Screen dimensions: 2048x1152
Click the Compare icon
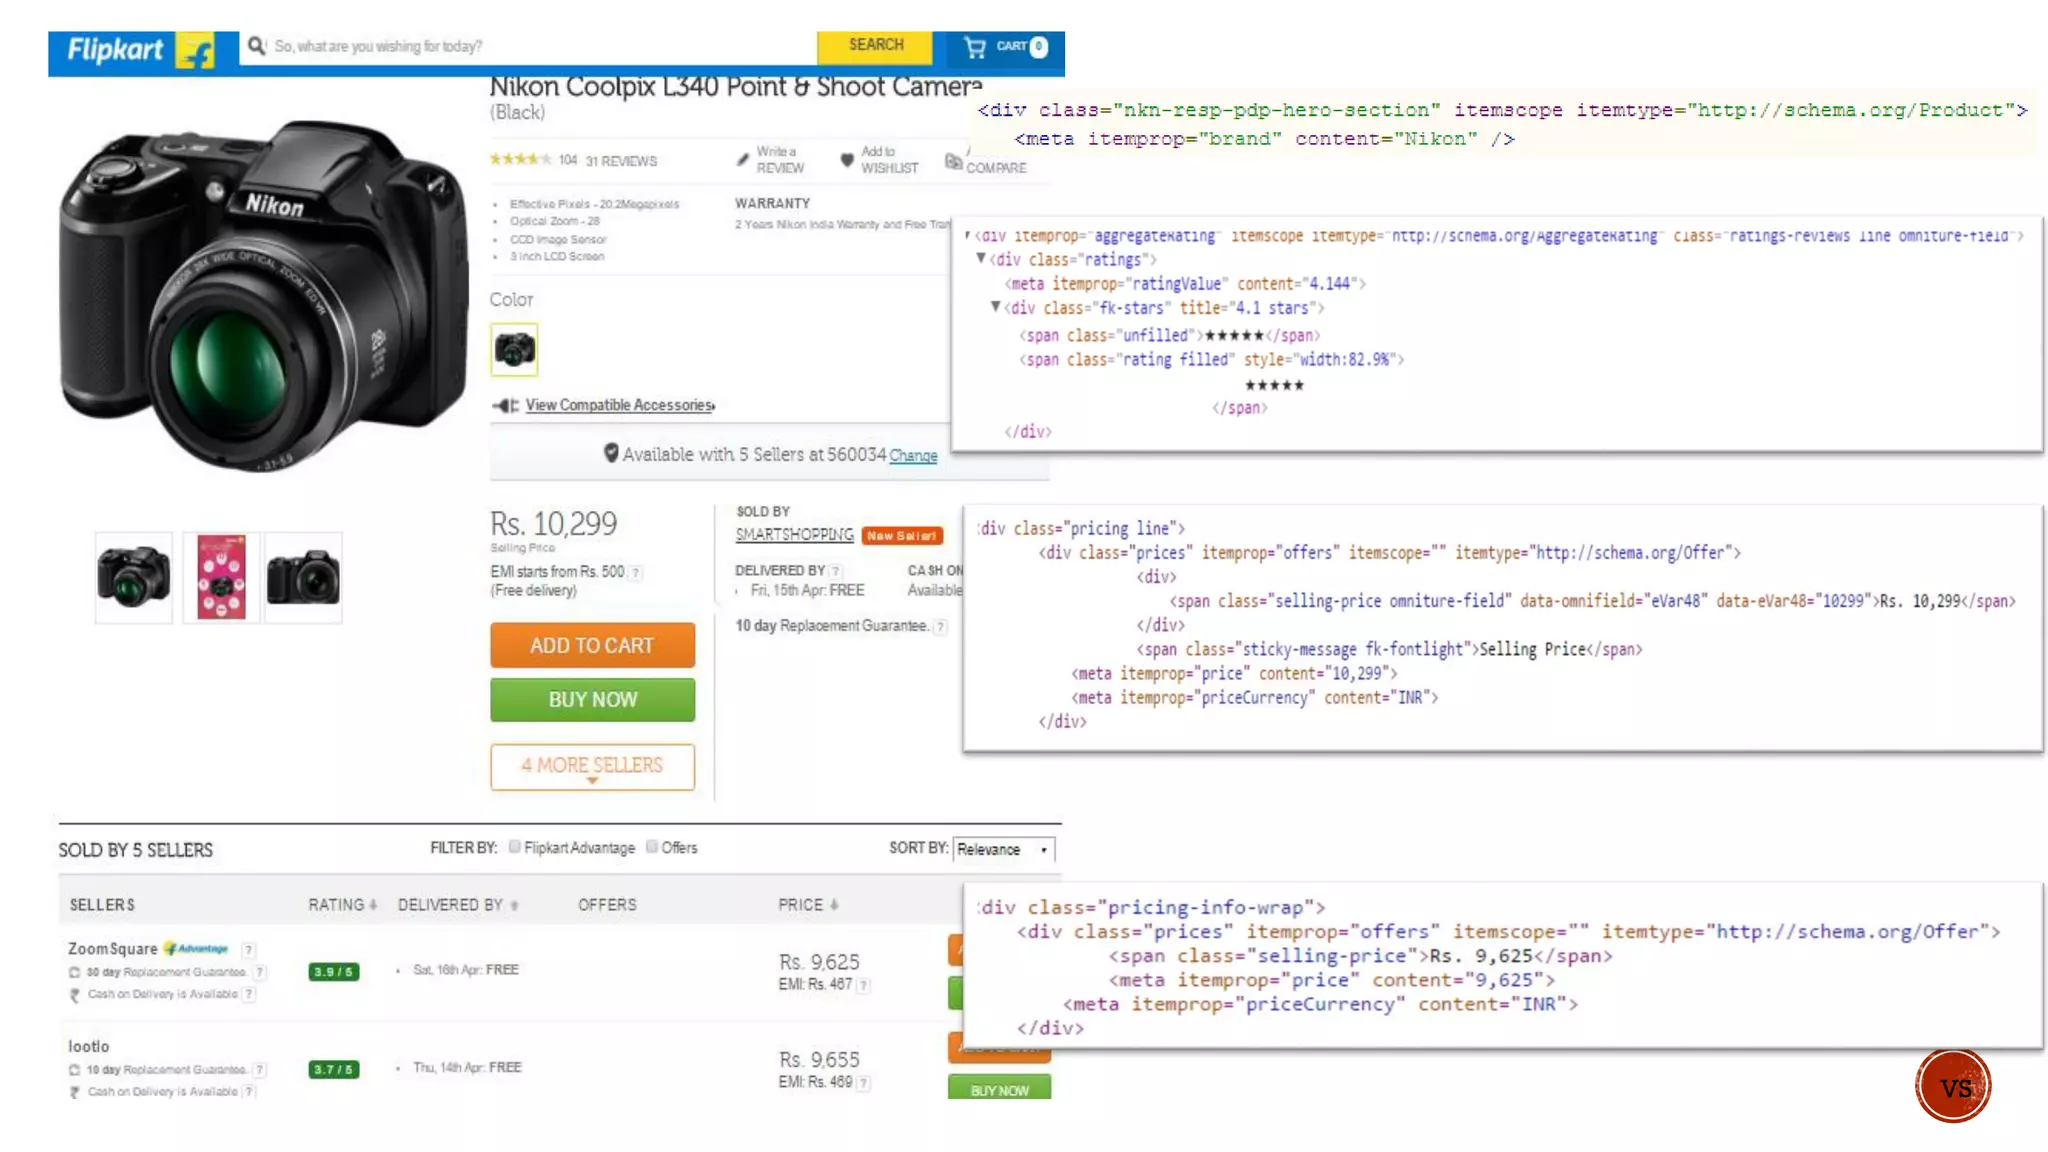[x=953, y=162]
